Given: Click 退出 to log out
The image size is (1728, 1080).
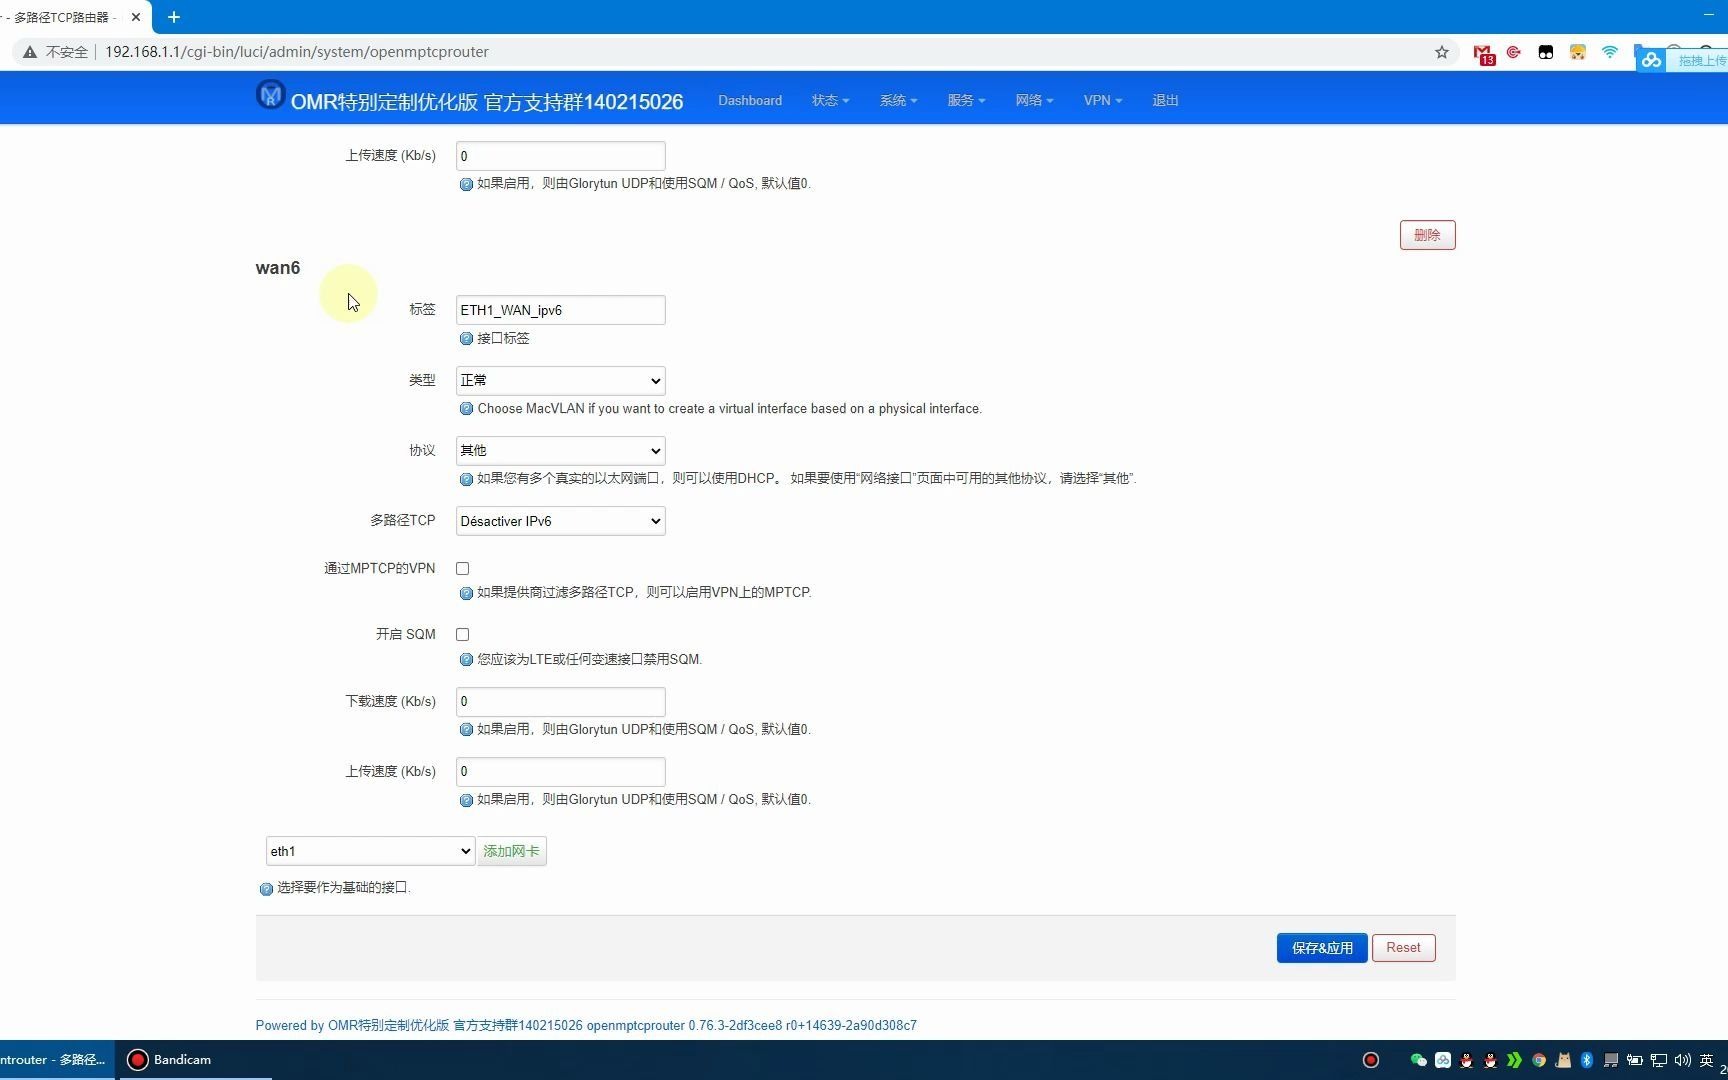Looking at the screenshot, I should [x=1165, y=100].
